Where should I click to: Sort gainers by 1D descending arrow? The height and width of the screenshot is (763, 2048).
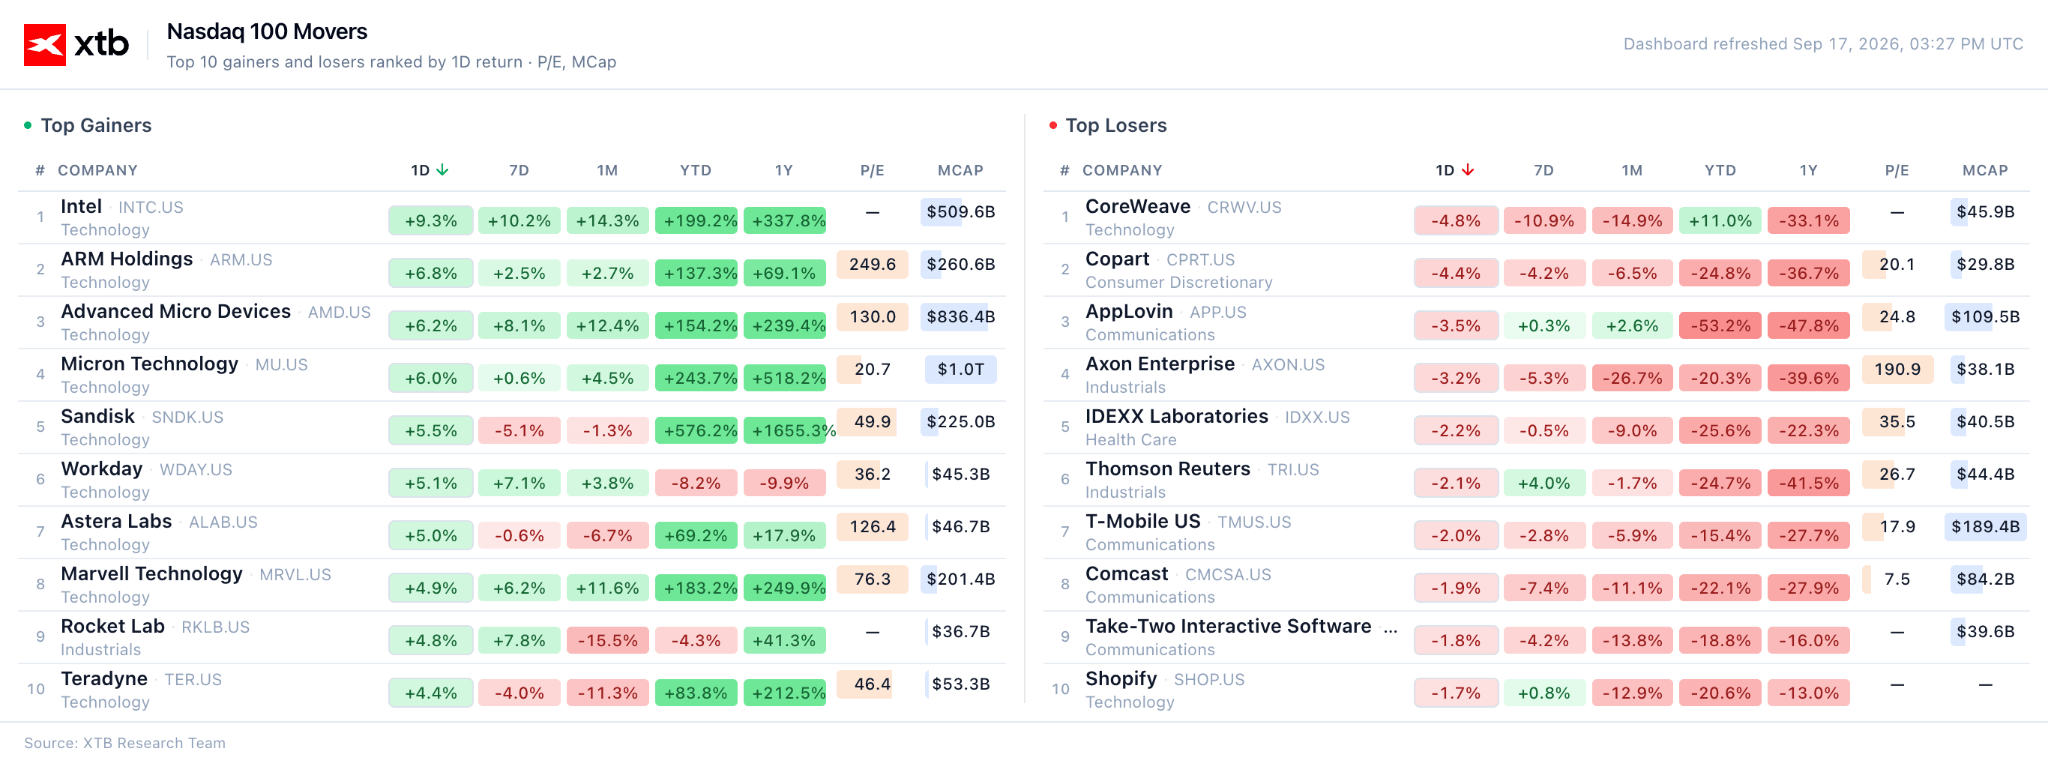[x=442, y=170]
